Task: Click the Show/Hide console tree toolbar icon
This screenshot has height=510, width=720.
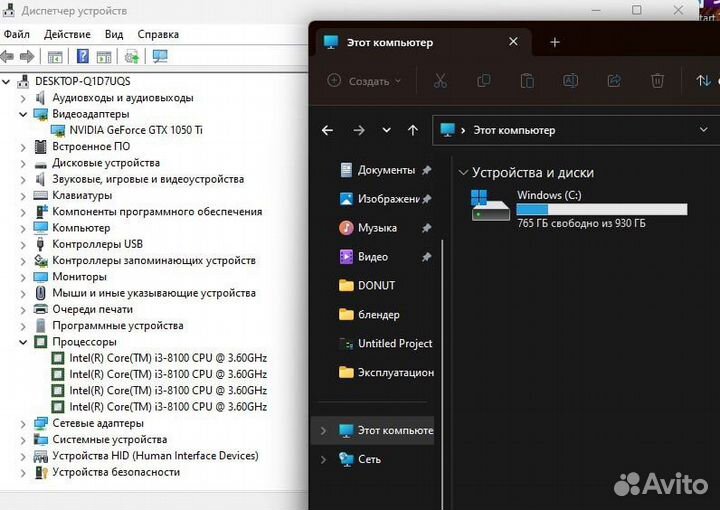Action: tap(55, 57)
